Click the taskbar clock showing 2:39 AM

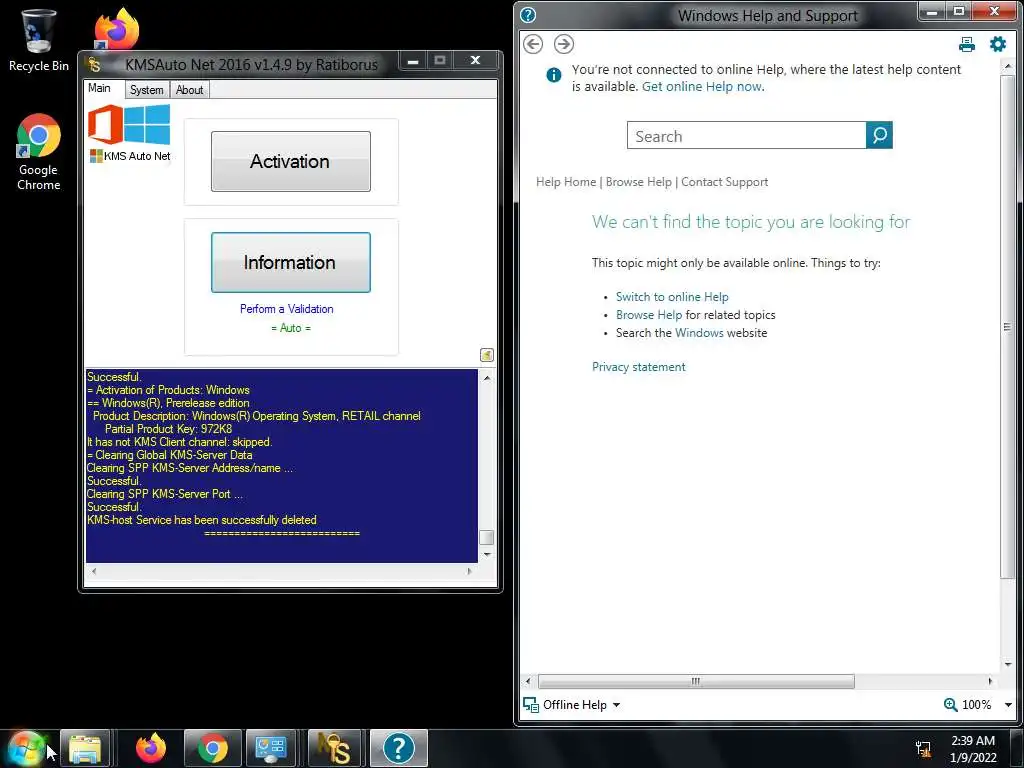click(x=973, y=748)
